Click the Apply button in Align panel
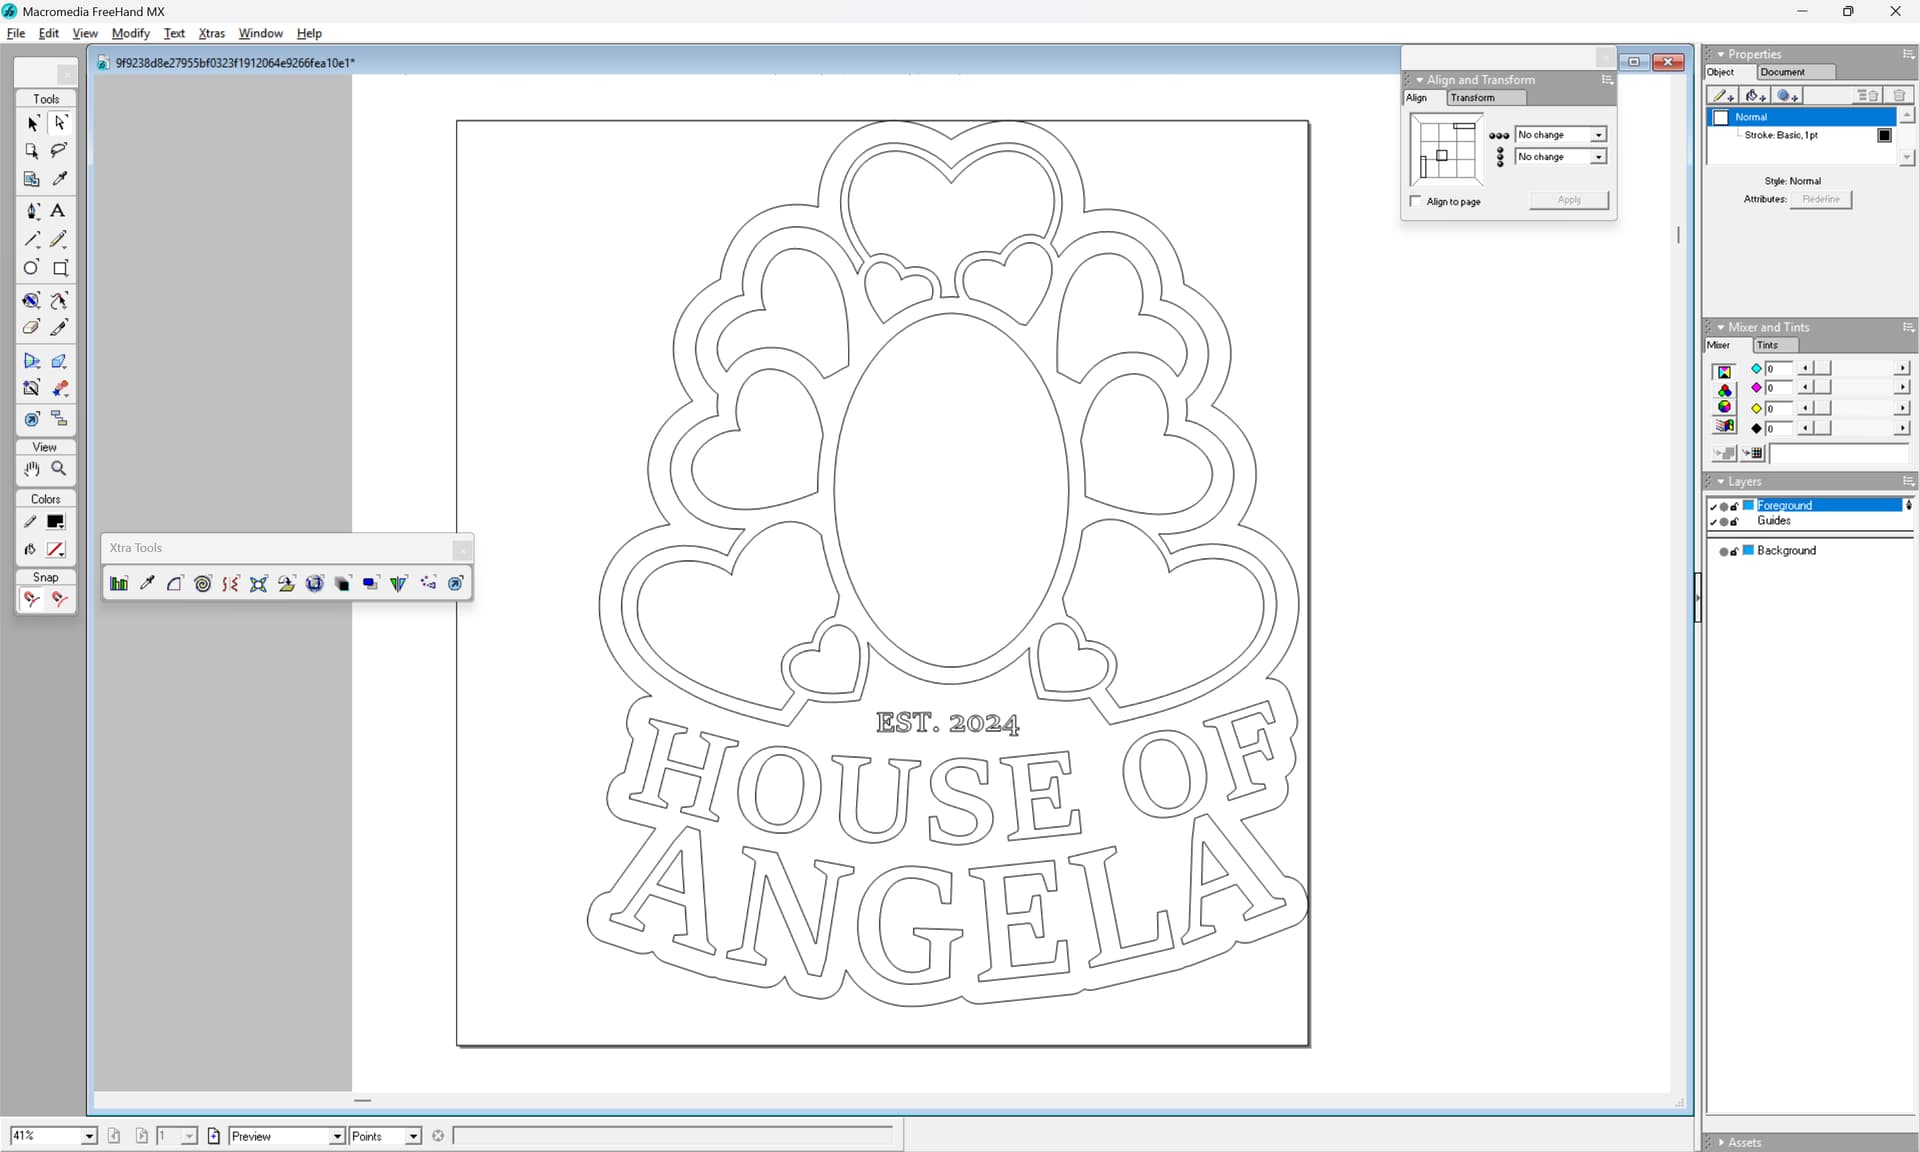This screenshot has height=1152, width=1920. (x=1569, y=200)
